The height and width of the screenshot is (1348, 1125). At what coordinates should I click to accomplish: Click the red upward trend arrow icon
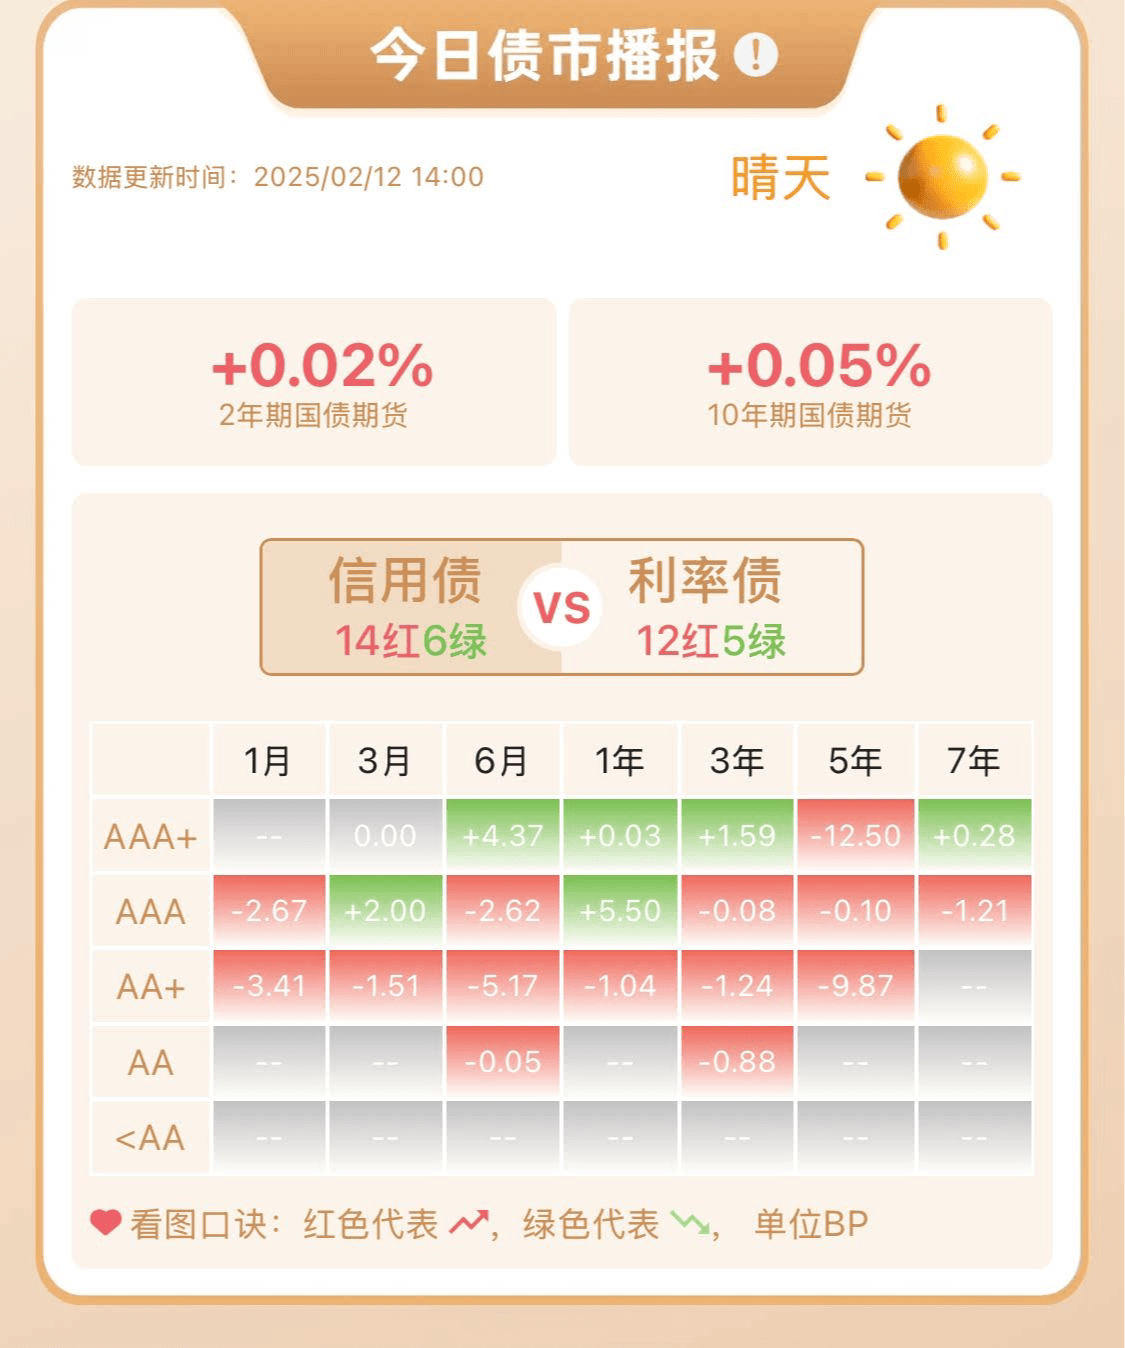(x=468, y=1222)
